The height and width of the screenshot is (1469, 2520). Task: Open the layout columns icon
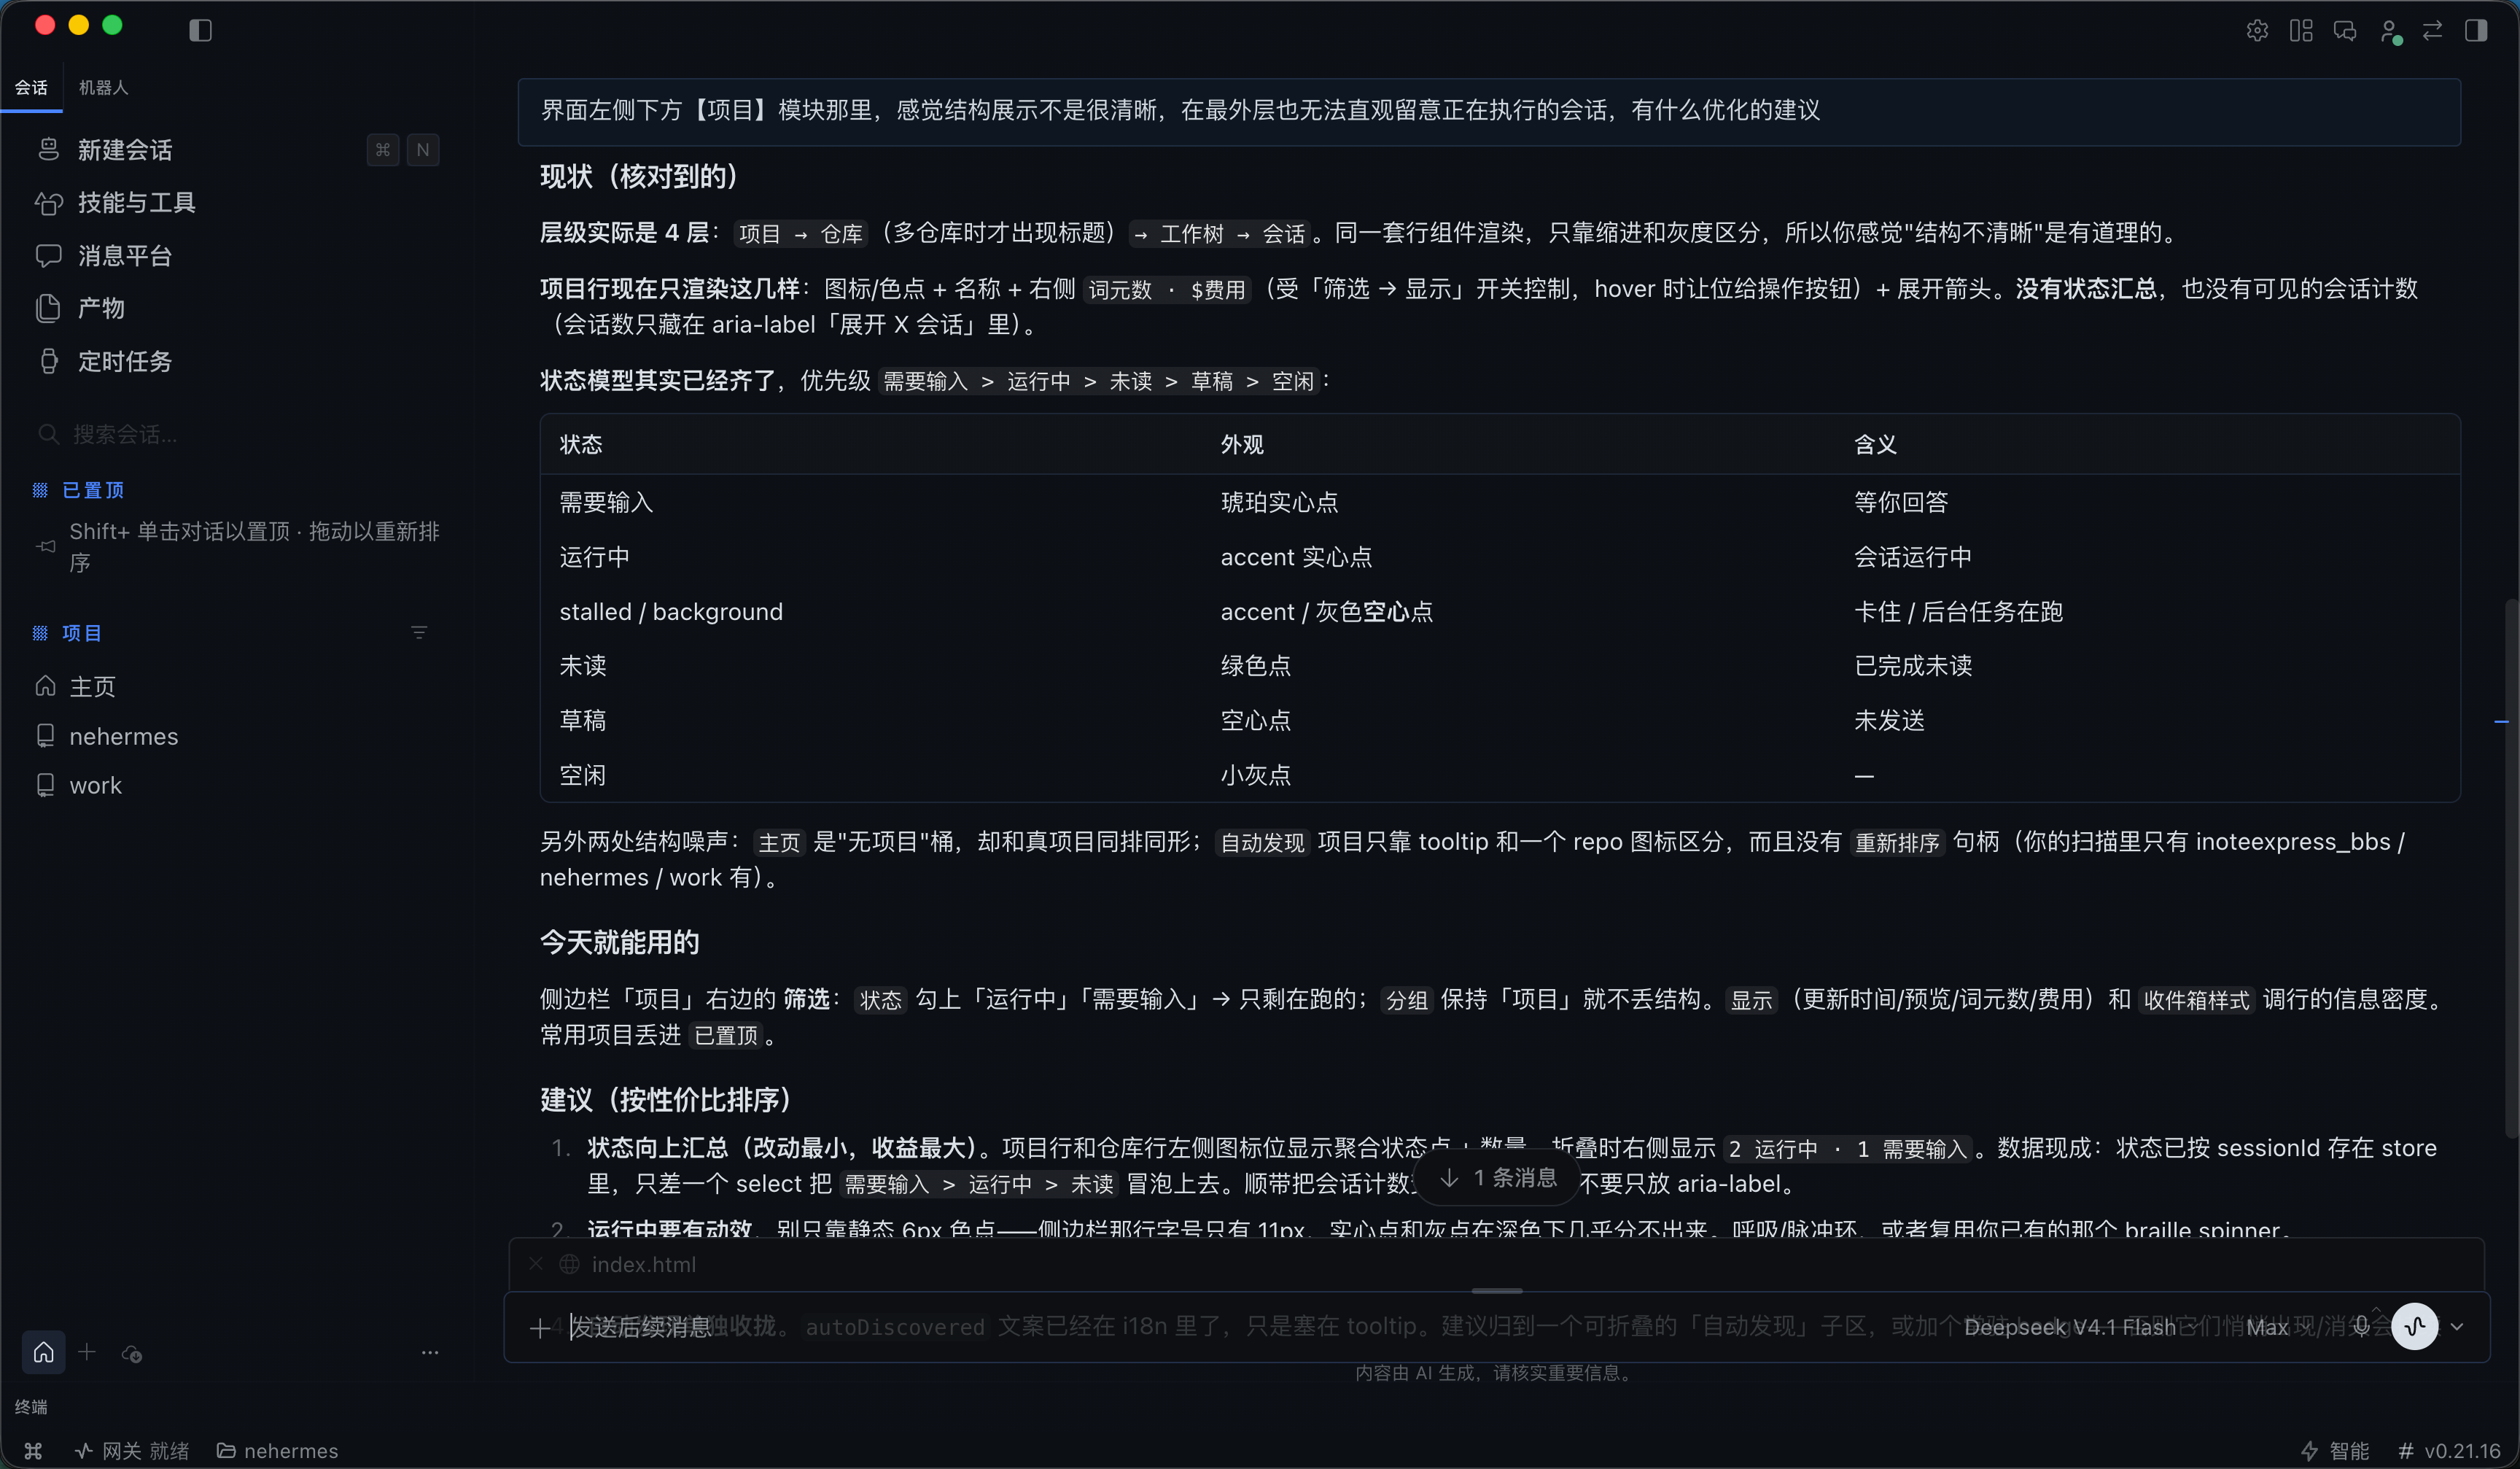[2301, 30]
